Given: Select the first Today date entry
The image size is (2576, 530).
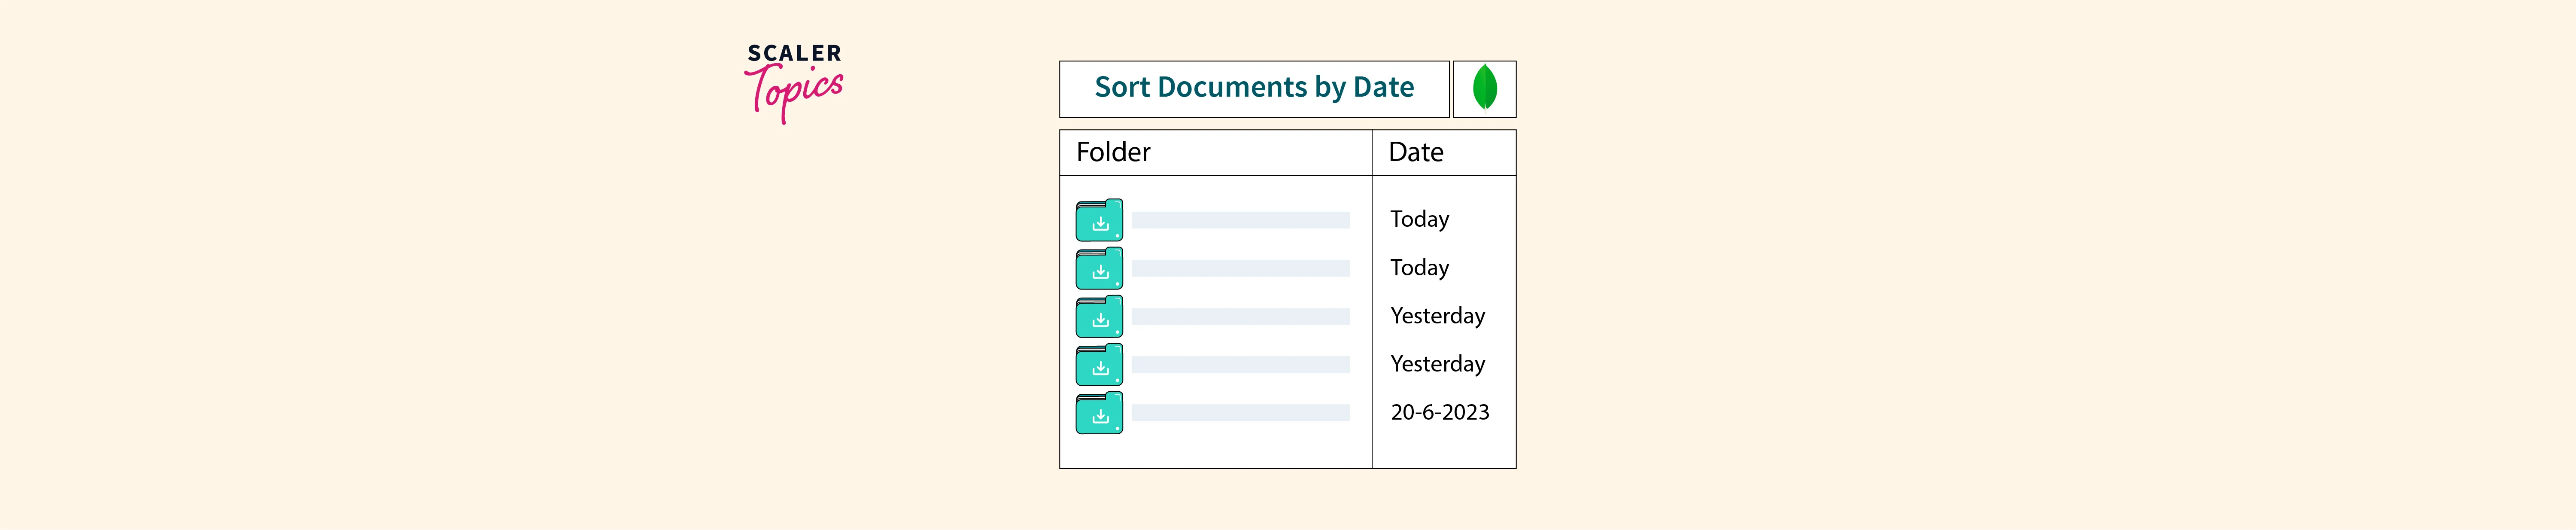Looking at the screenshot, I should [x=1419, y=219].
